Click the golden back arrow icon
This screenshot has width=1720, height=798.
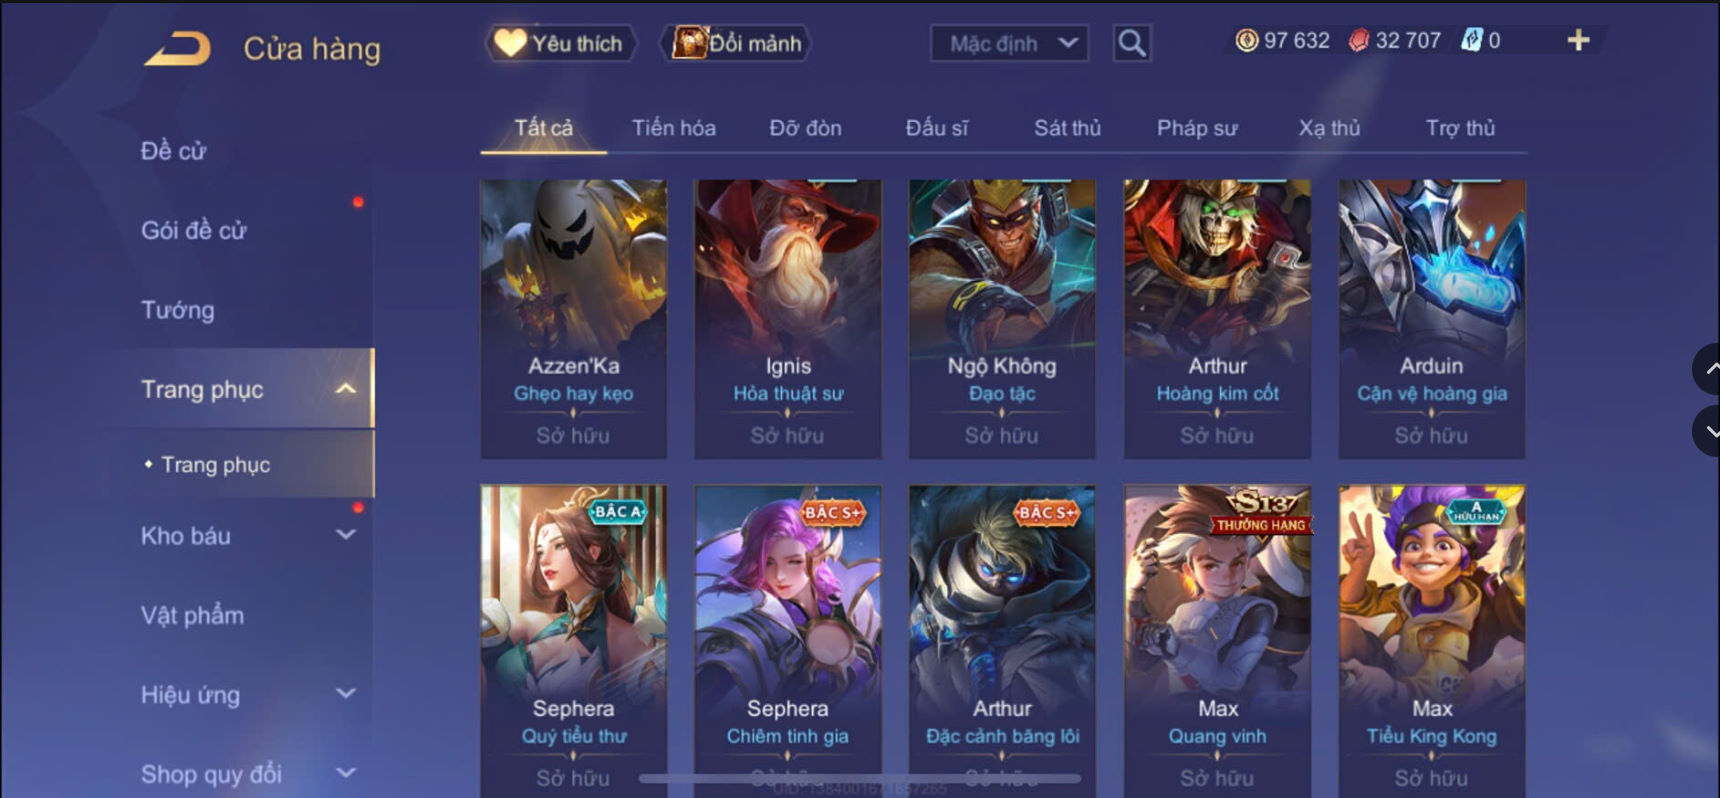click(178, 49)
